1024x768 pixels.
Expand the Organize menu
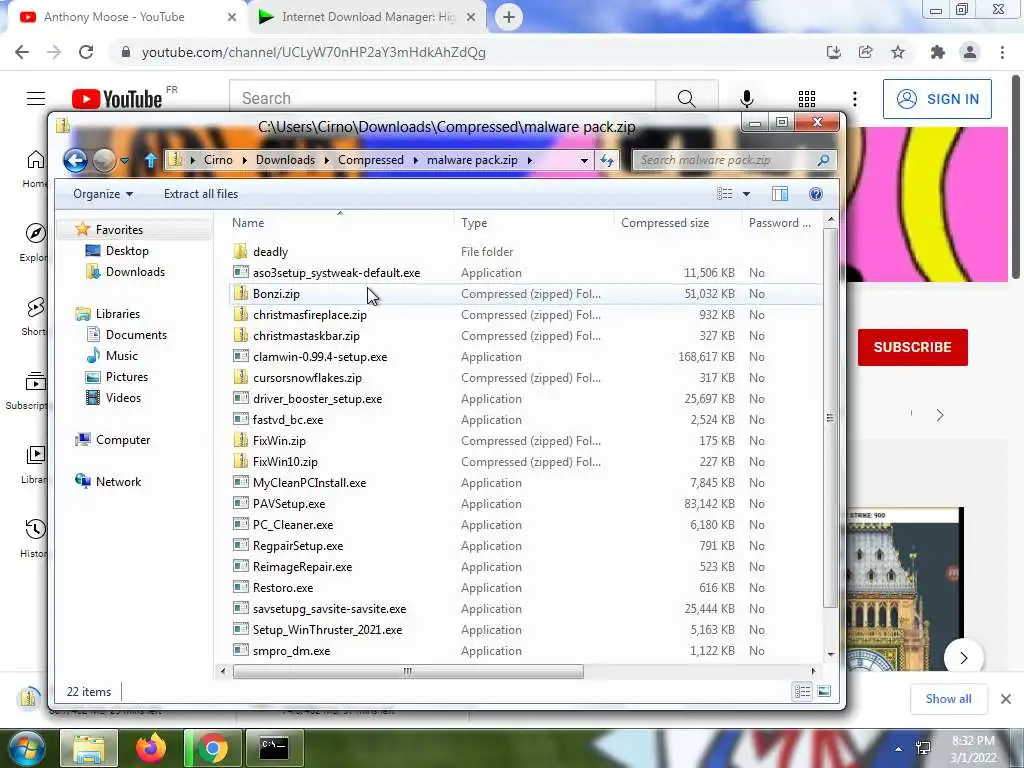click(103, 194)
